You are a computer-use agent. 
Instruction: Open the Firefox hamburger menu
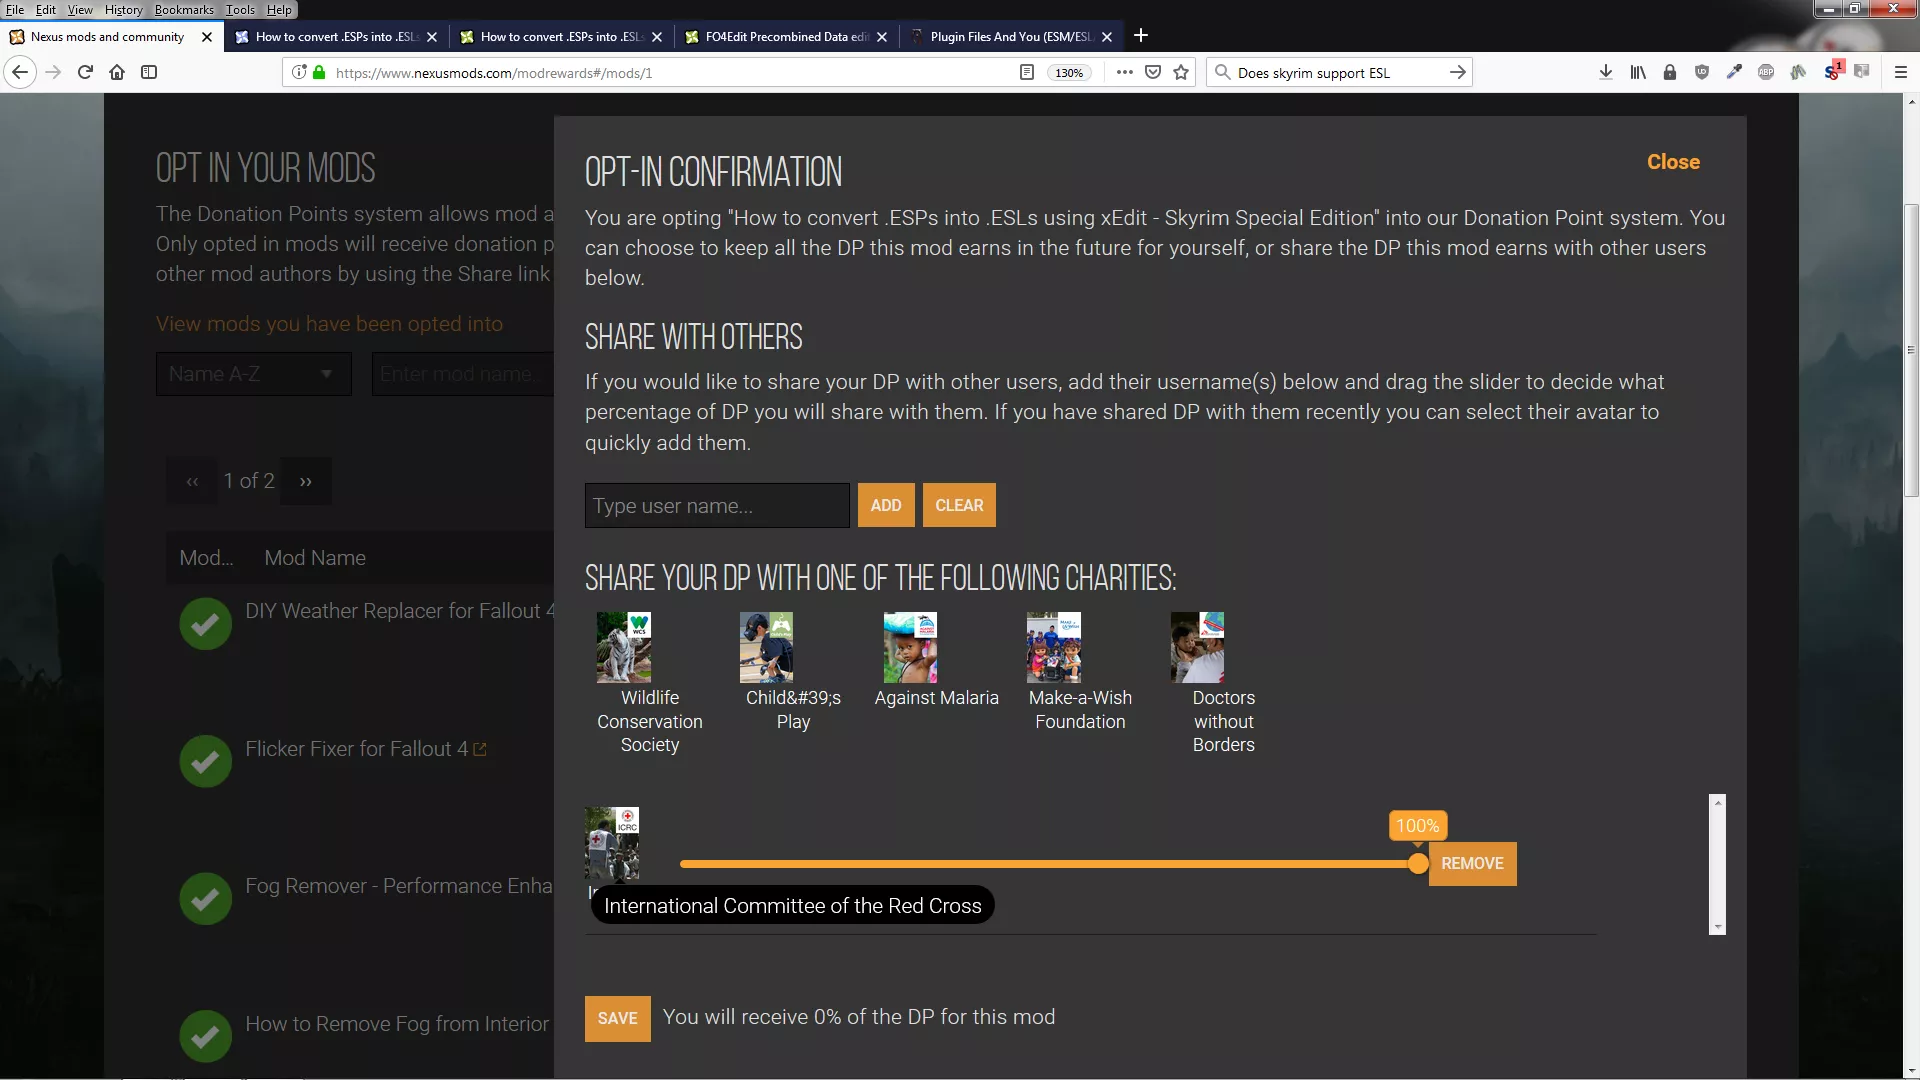point(1901,72)
